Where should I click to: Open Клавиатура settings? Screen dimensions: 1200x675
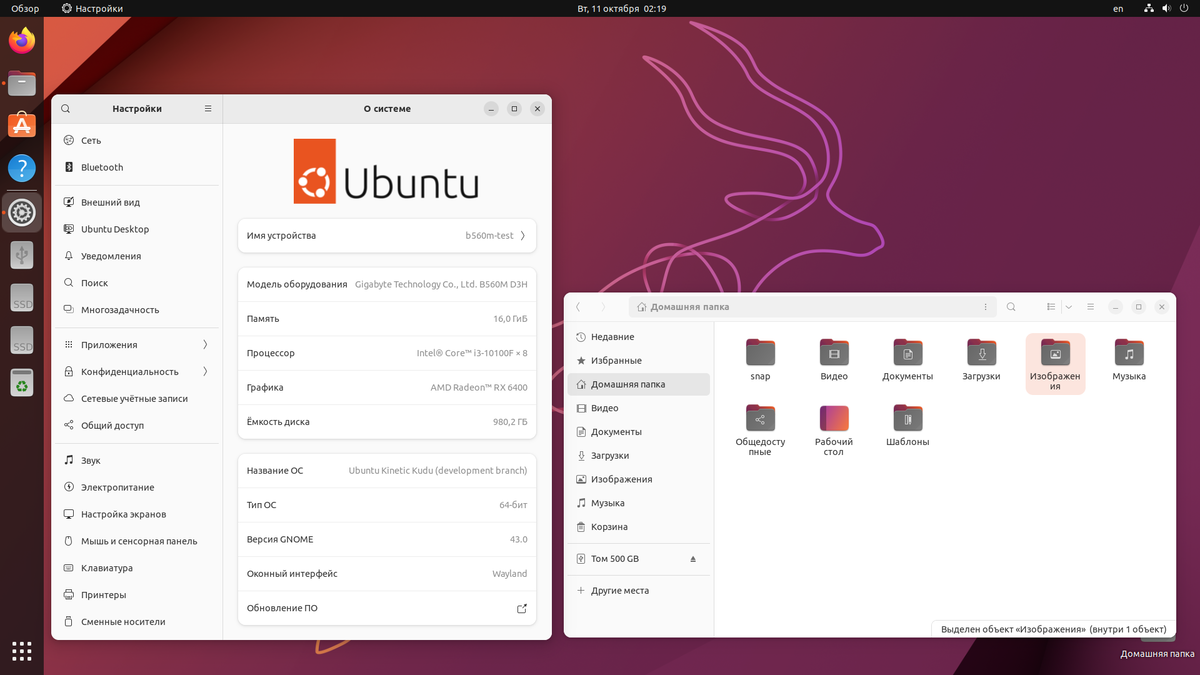tap(137, 568)
